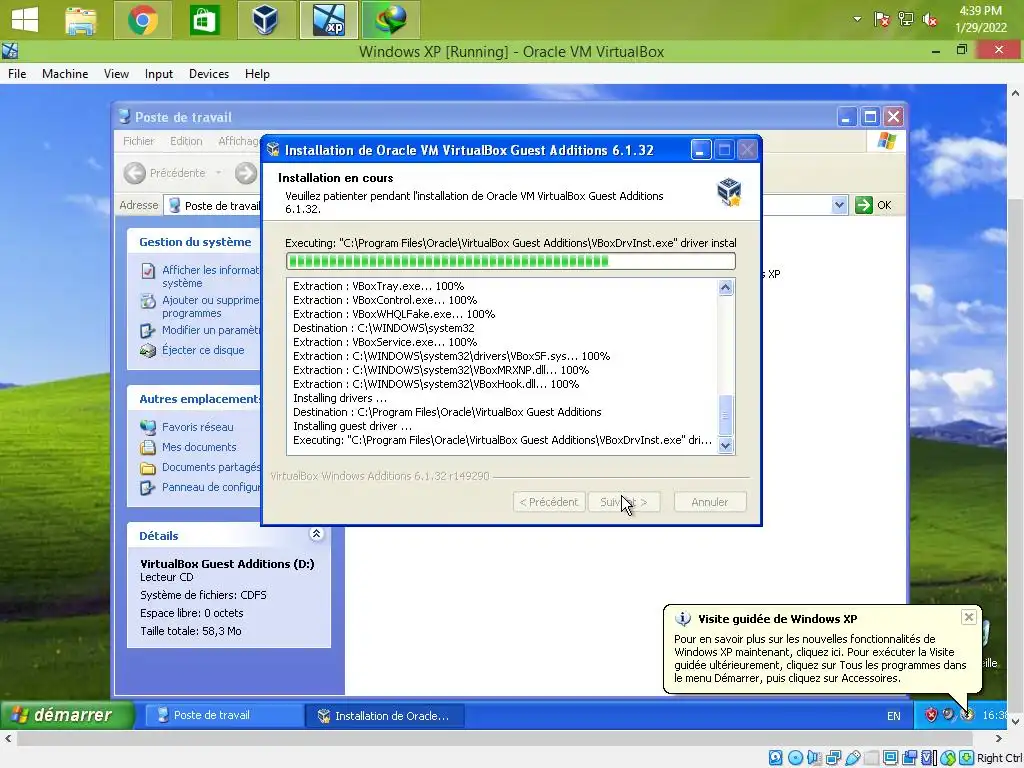
Task: Open the Devices menu
Action: pyautogui.click(x=209, y=74)
